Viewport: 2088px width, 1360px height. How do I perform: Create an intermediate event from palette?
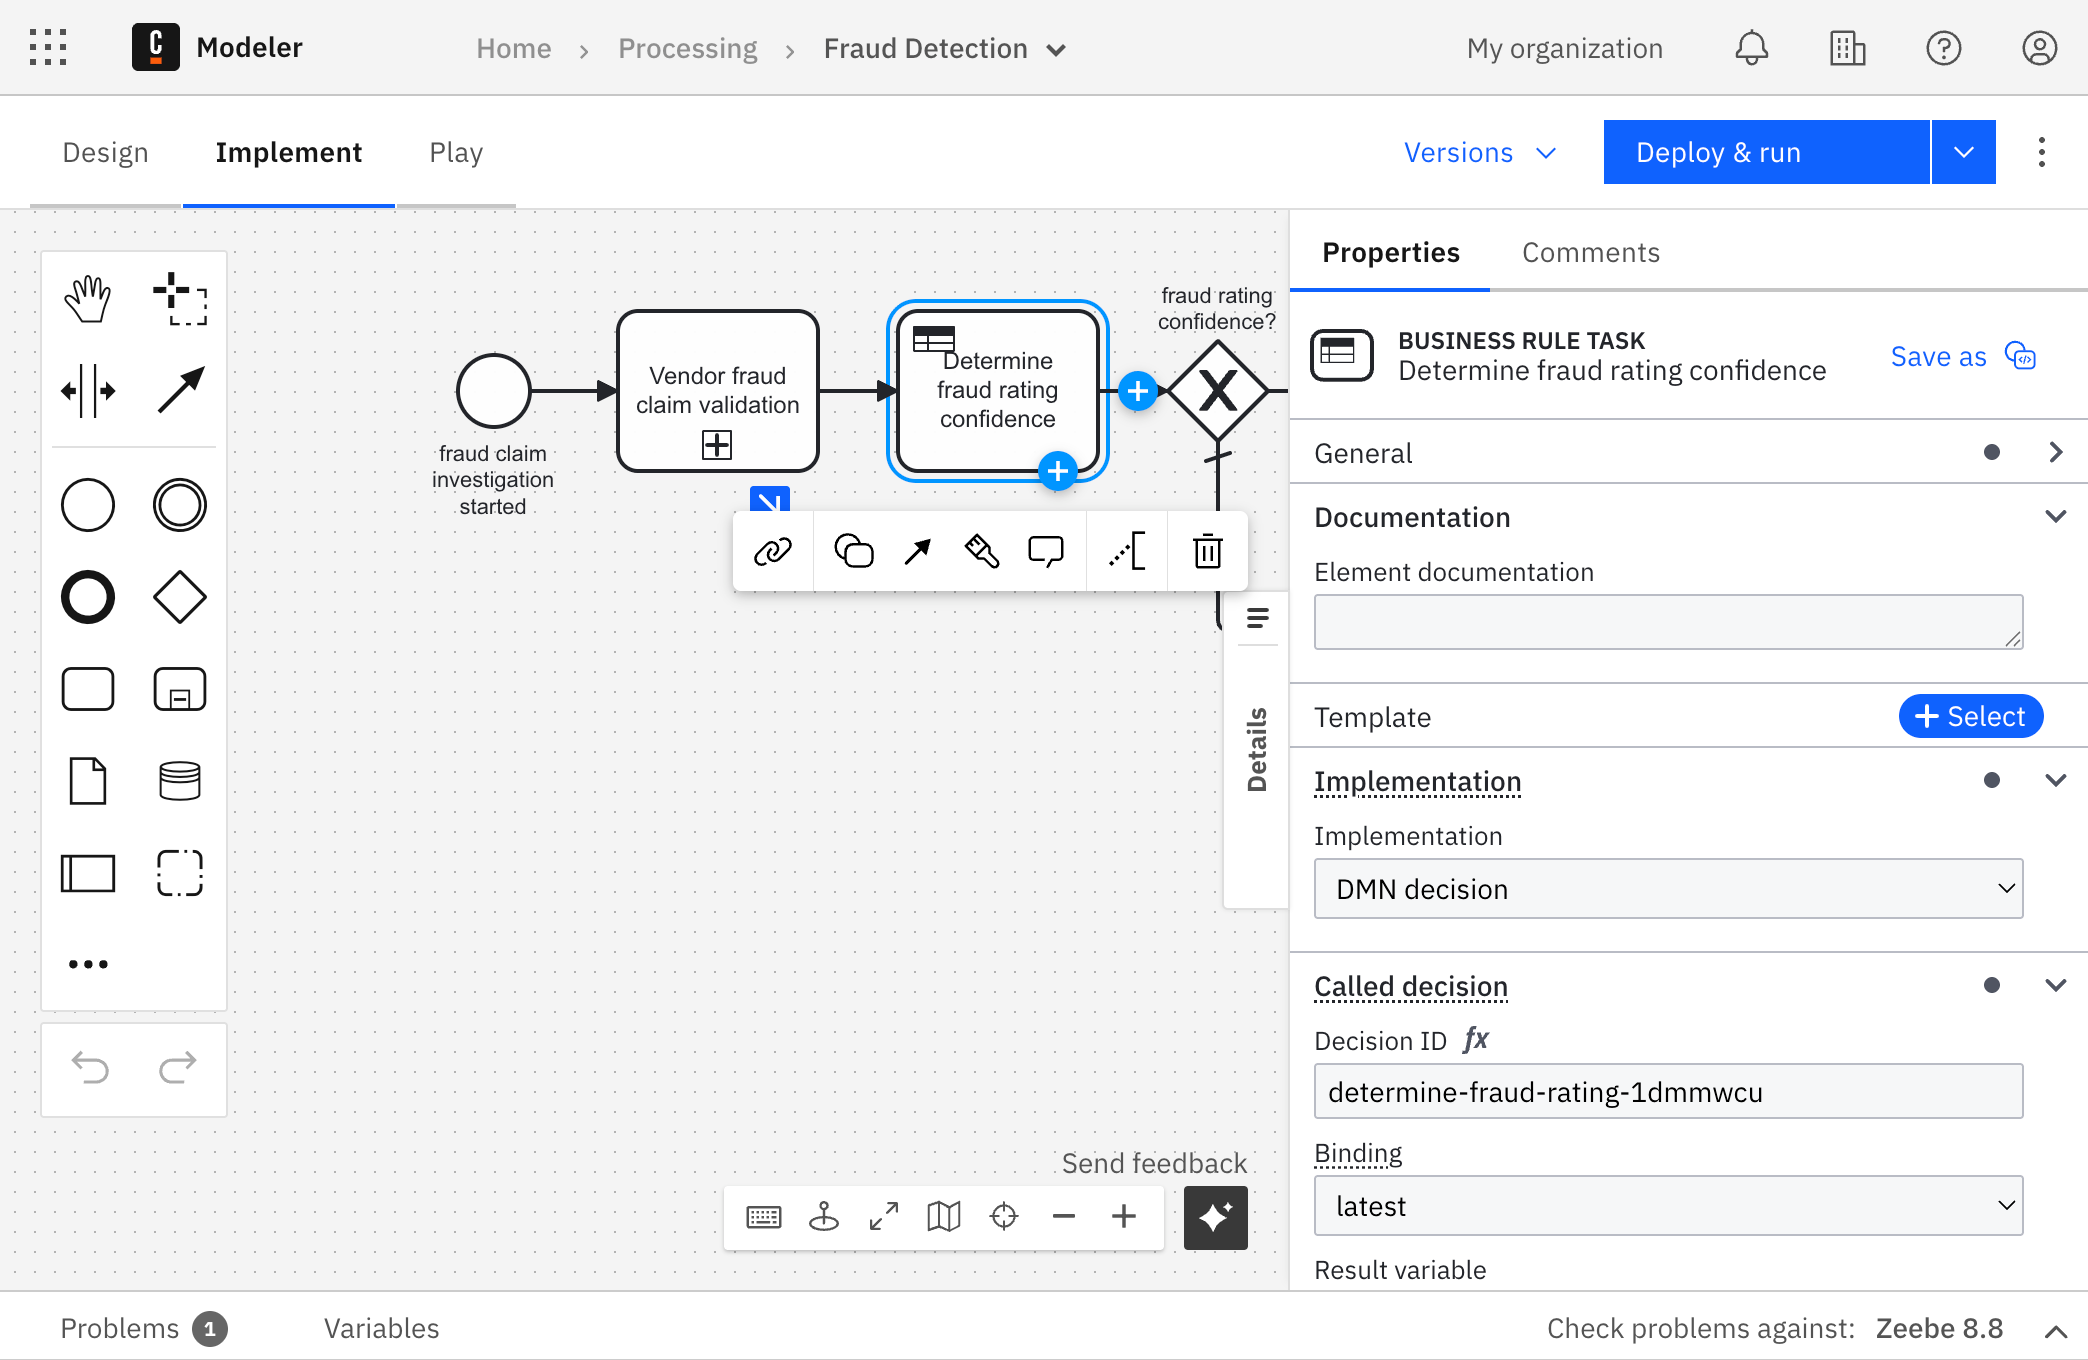tap(180, 505)
